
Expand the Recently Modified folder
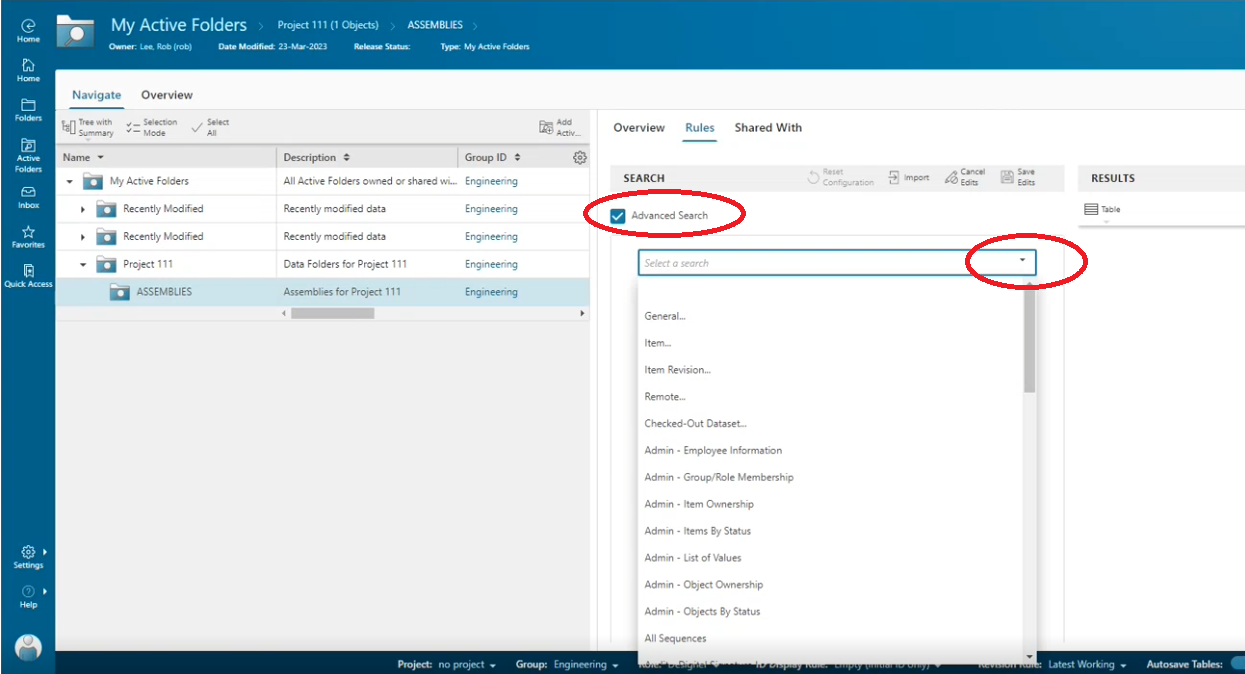point(85,208)
